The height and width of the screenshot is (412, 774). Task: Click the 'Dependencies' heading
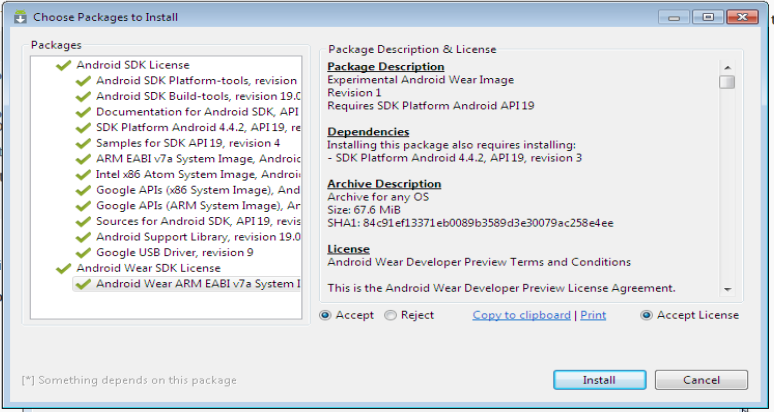point(368,132)
